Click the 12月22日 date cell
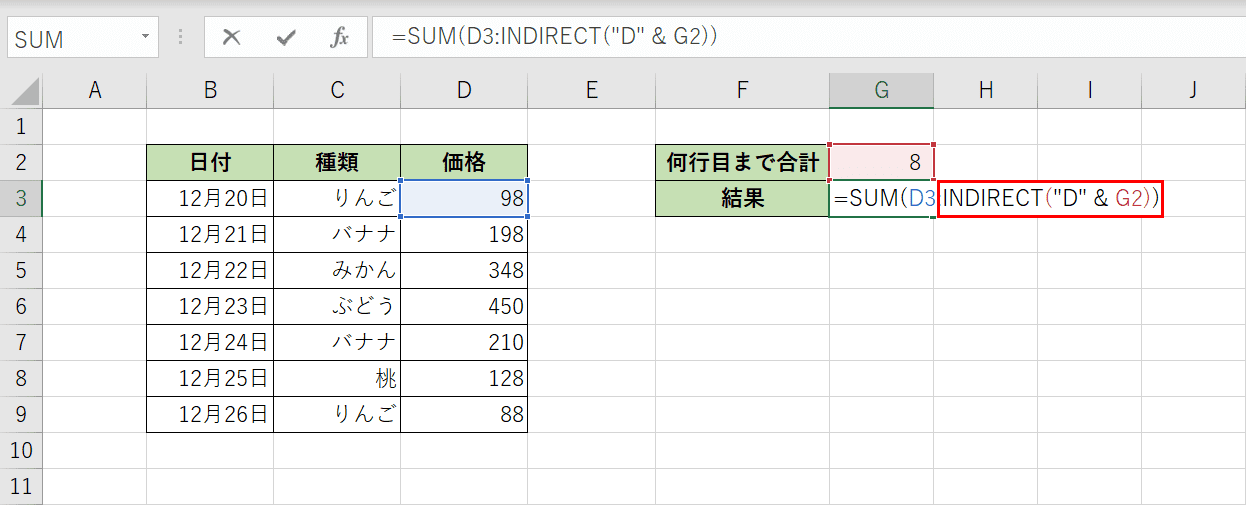The height and width of the screenshot is (505, 1246). [210, 270]
